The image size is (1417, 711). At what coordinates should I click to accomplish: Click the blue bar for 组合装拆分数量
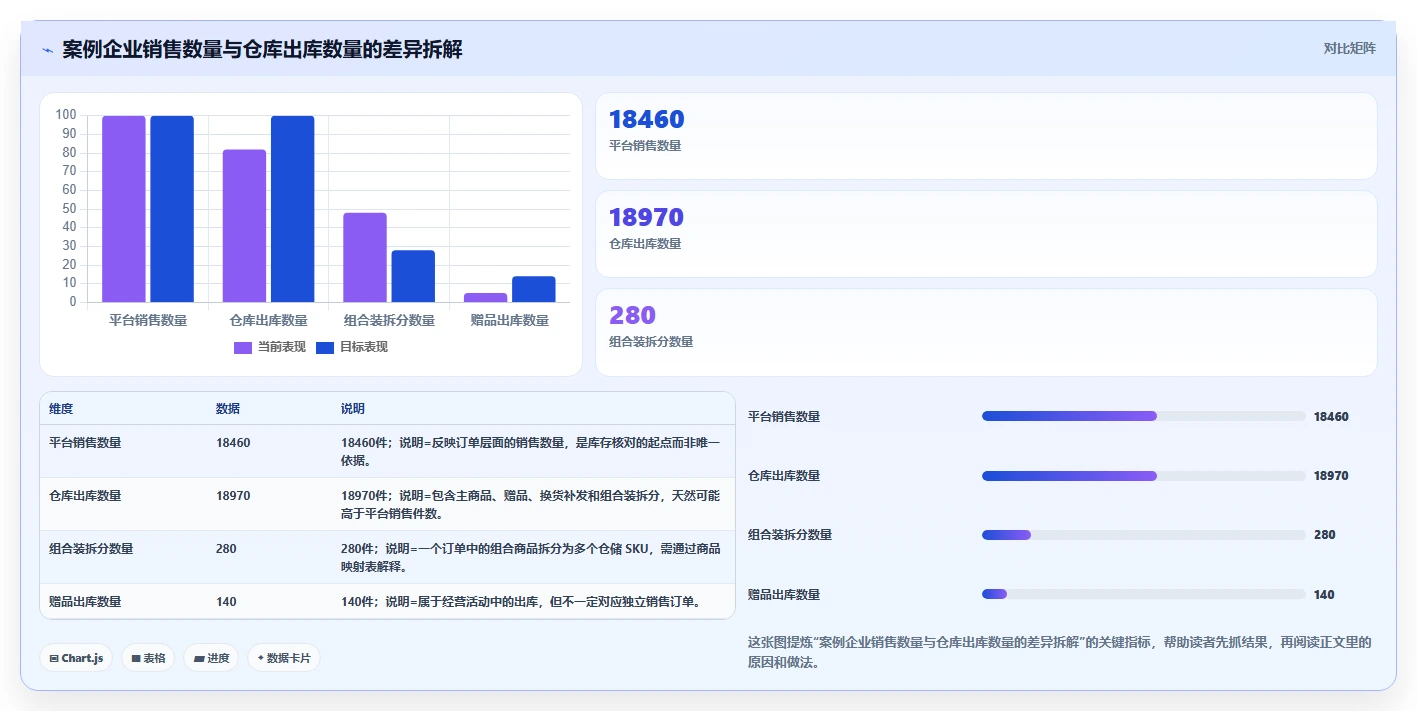(413, 276)
